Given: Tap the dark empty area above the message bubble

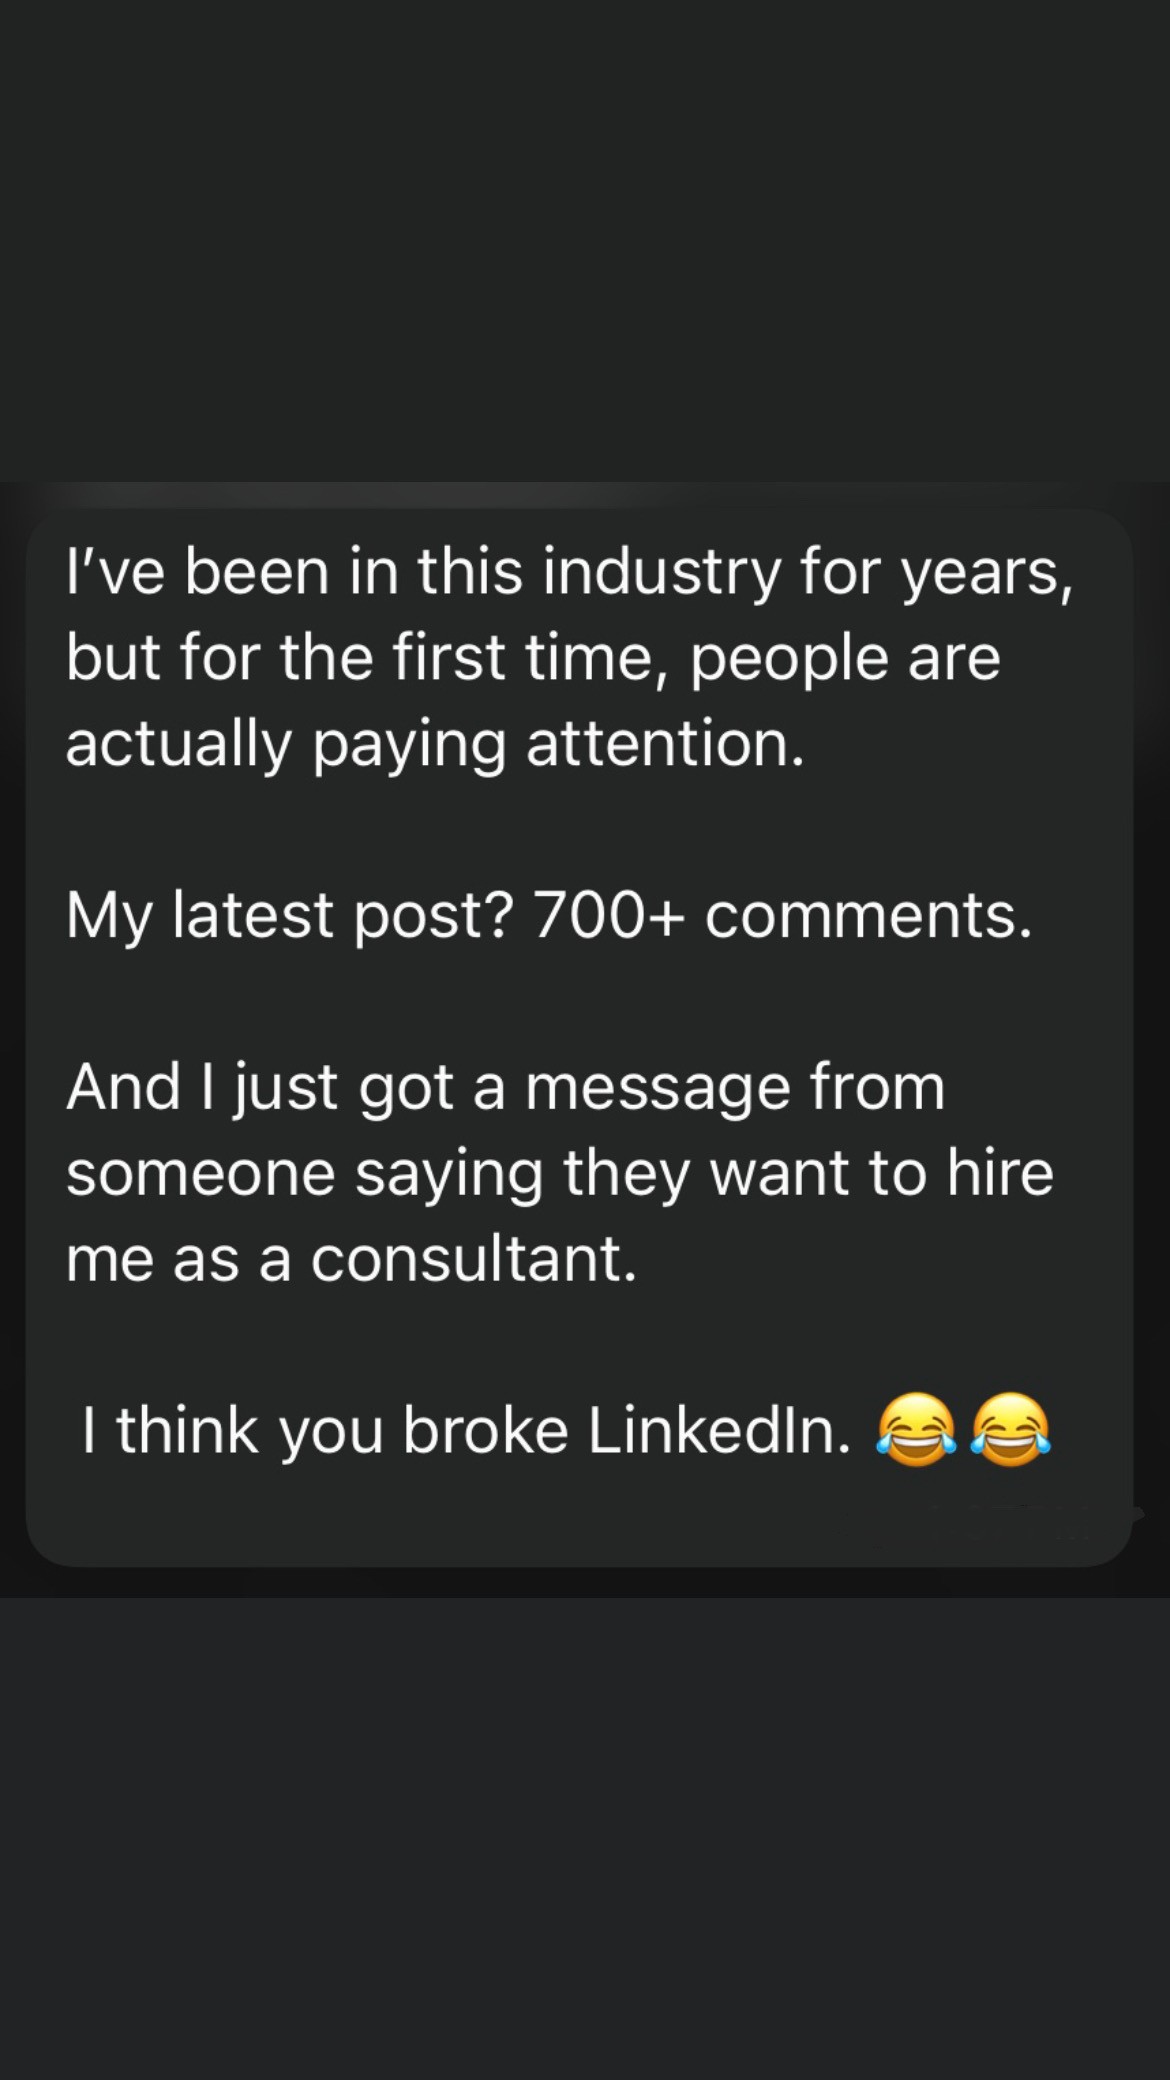Looking at the screenshot, I should pyautogui.click(x=585, y=240).
